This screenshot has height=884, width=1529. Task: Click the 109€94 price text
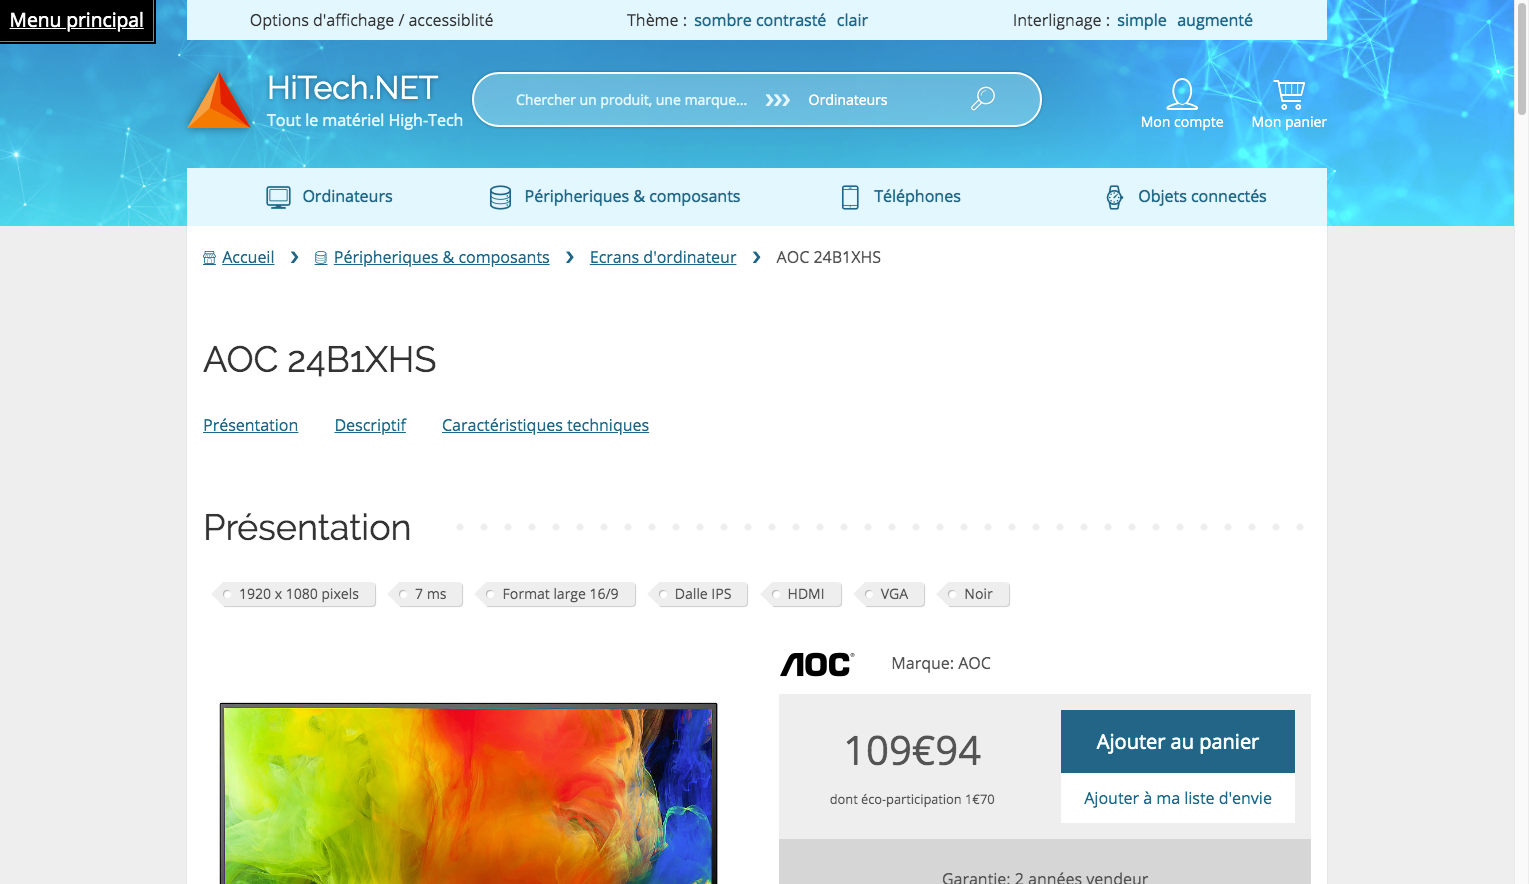[912, 751]
